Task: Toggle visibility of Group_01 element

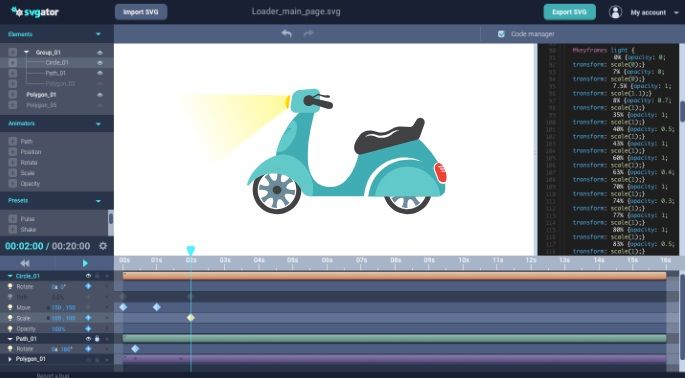Action: 100,52
